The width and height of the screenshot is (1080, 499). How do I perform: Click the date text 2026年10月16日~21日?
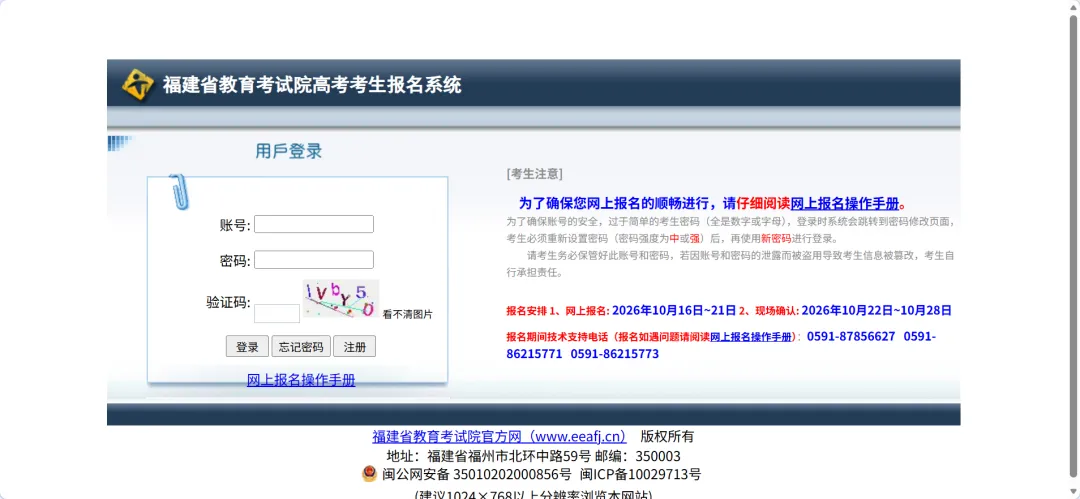tap(674, 310)
